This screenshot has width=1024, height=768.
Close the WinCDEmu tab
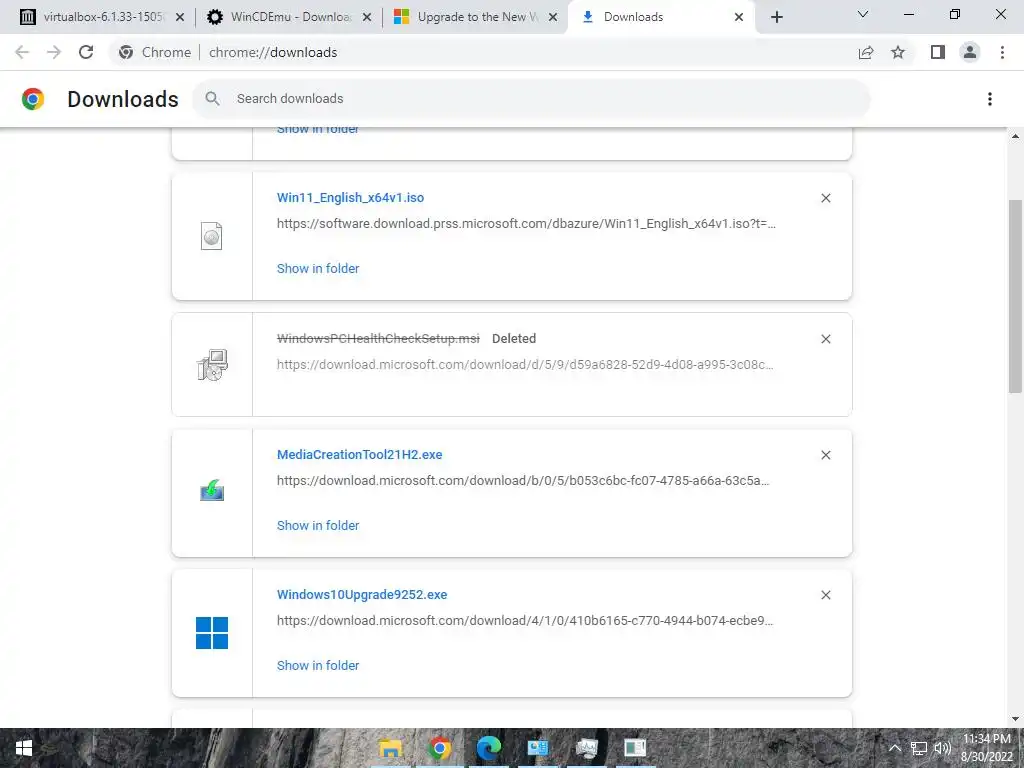coord(367,17)
